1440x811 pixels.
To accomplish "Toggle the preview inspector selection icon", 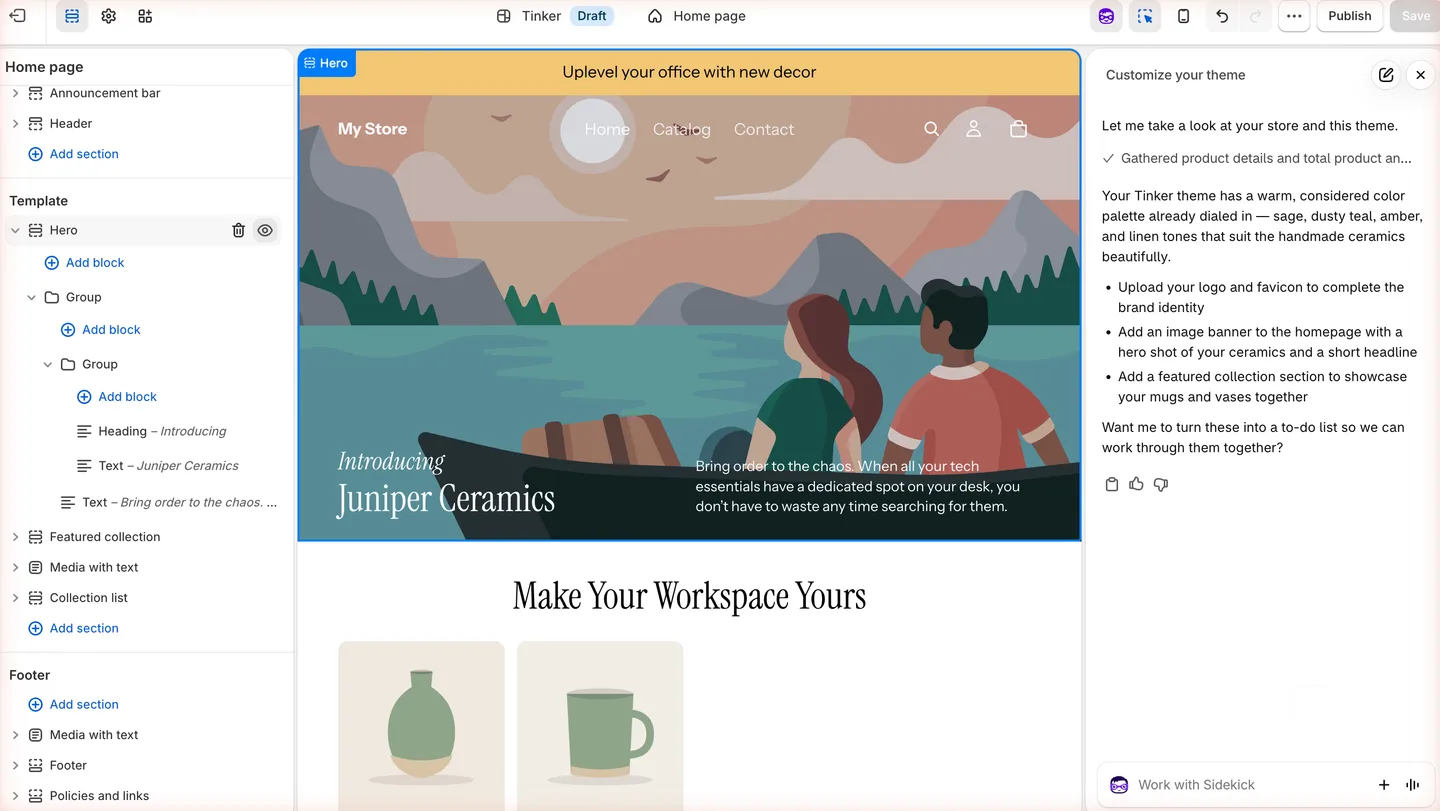I will tap(1145, 16).
